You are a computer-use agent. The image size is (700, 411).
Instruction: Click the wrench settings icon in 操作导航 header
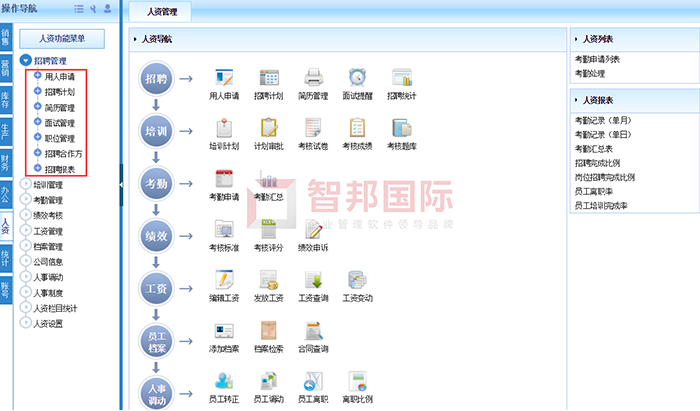(x=93, y=8)
